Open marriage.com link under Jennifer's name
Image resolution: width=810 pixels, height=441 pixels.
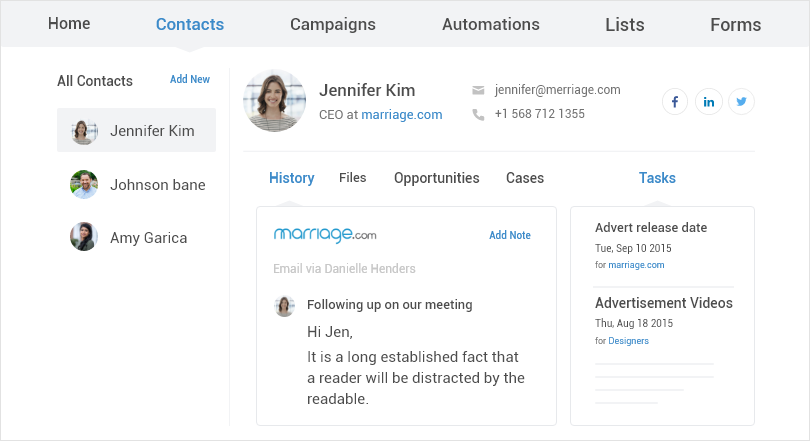tap(401, 115)
